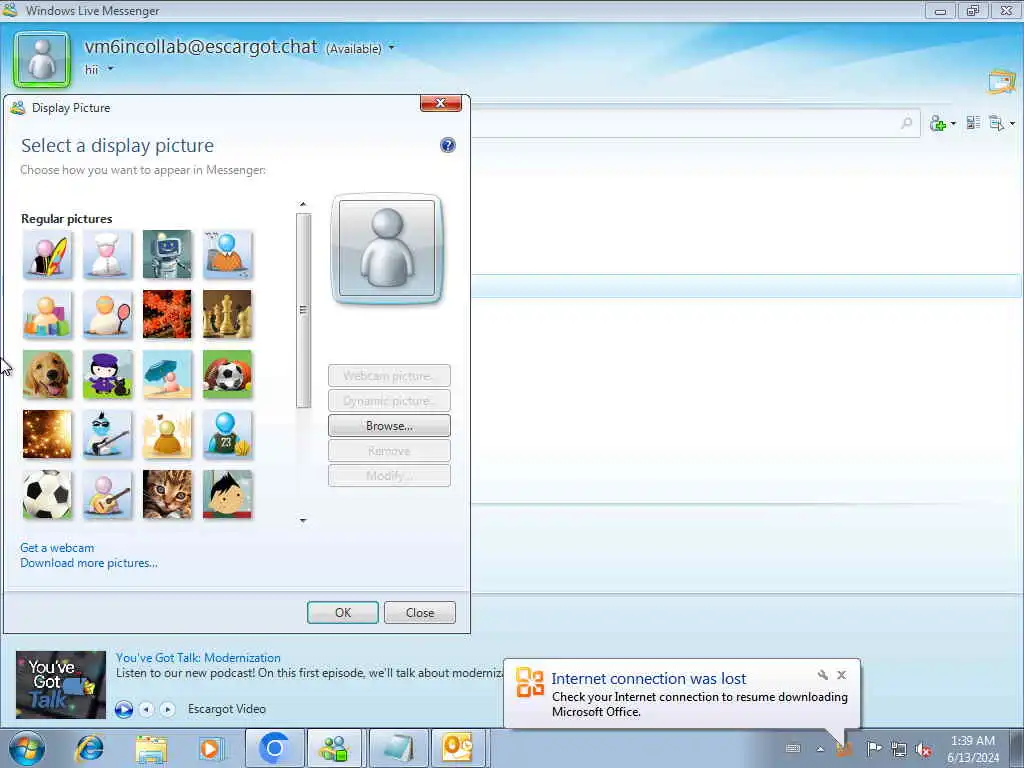
Task: Switch to Windows Live Messenger taskbar button
Action: [x=334, y=748]
